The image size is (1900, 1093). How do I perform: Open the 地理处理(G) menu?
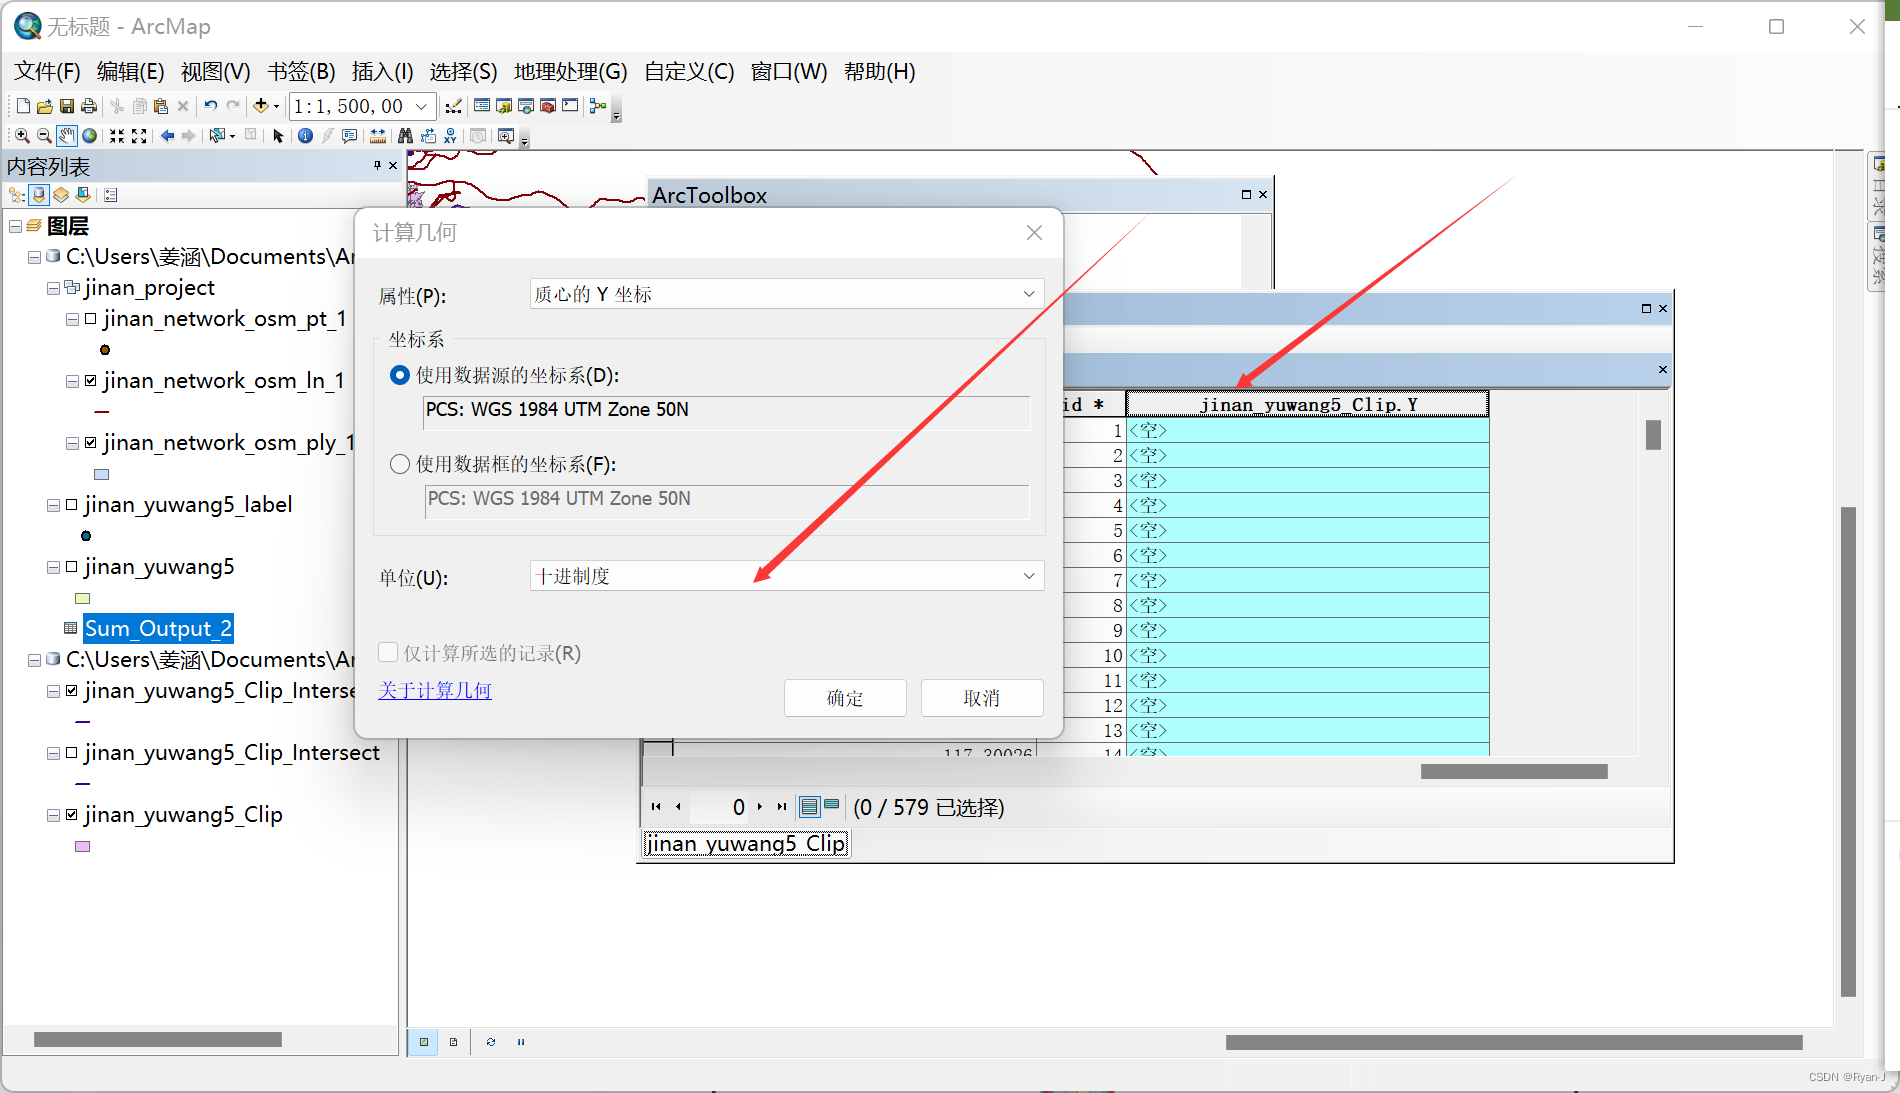pos(570,72)
